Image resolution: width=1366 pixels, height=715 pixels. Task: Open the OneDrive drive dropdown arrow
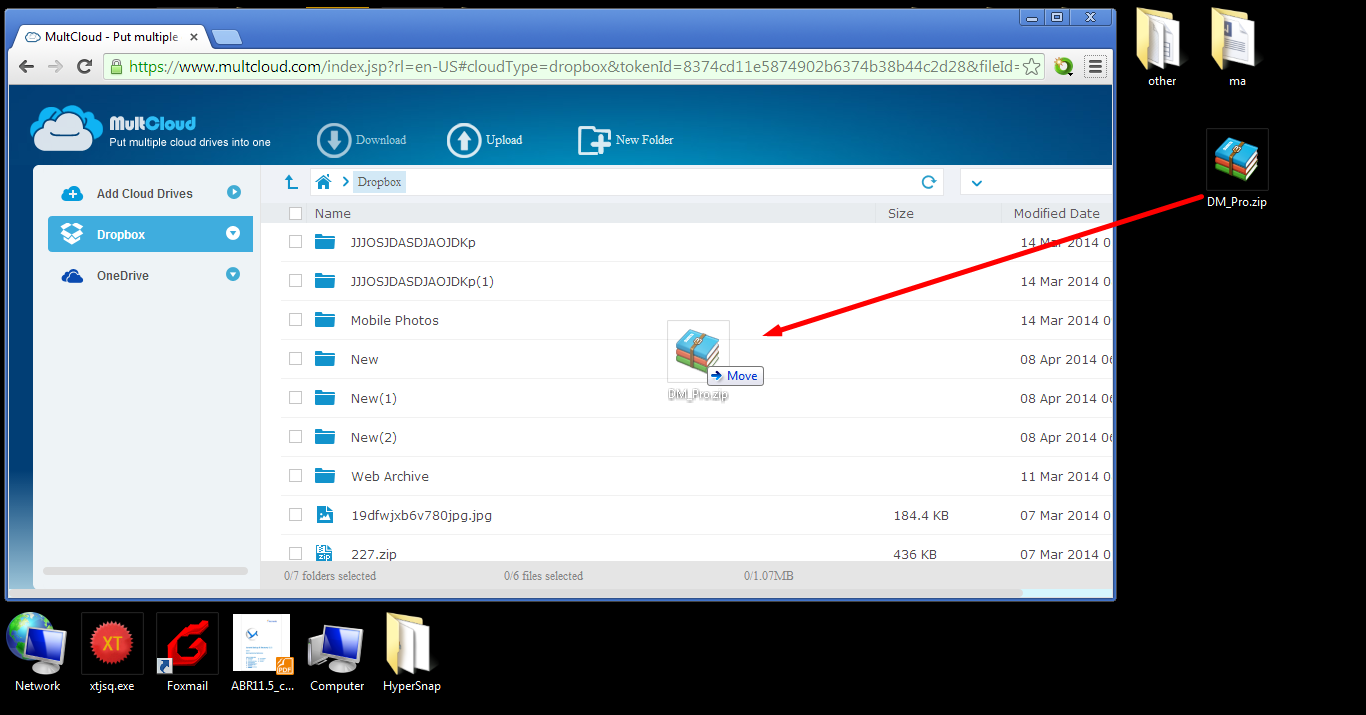tap(233, 274)
